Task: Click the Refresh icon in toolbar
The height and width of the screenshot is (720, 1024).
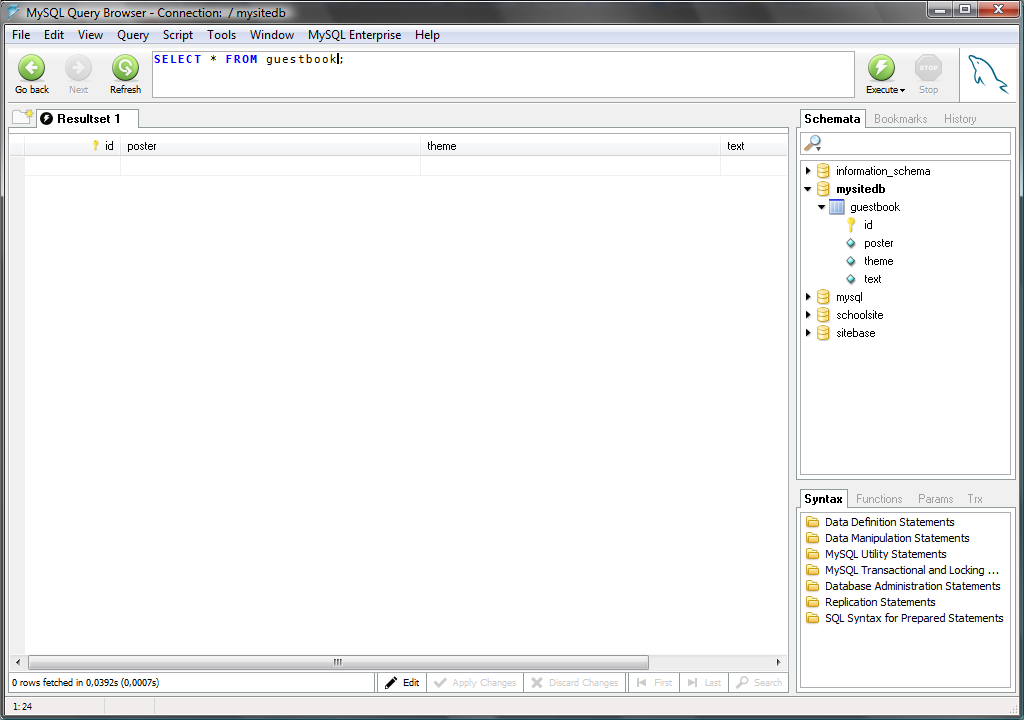Action: [x=125, y=68]
